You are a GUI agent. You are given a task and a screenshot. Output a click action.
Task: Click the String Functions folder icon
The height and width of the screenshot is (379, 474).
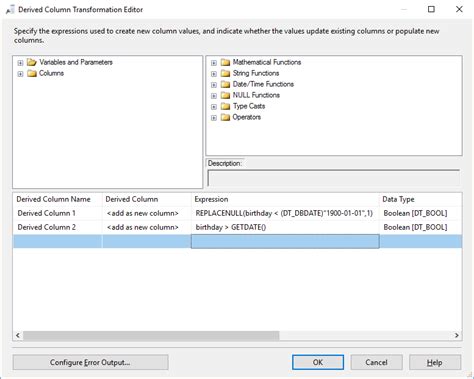point(225,73)
